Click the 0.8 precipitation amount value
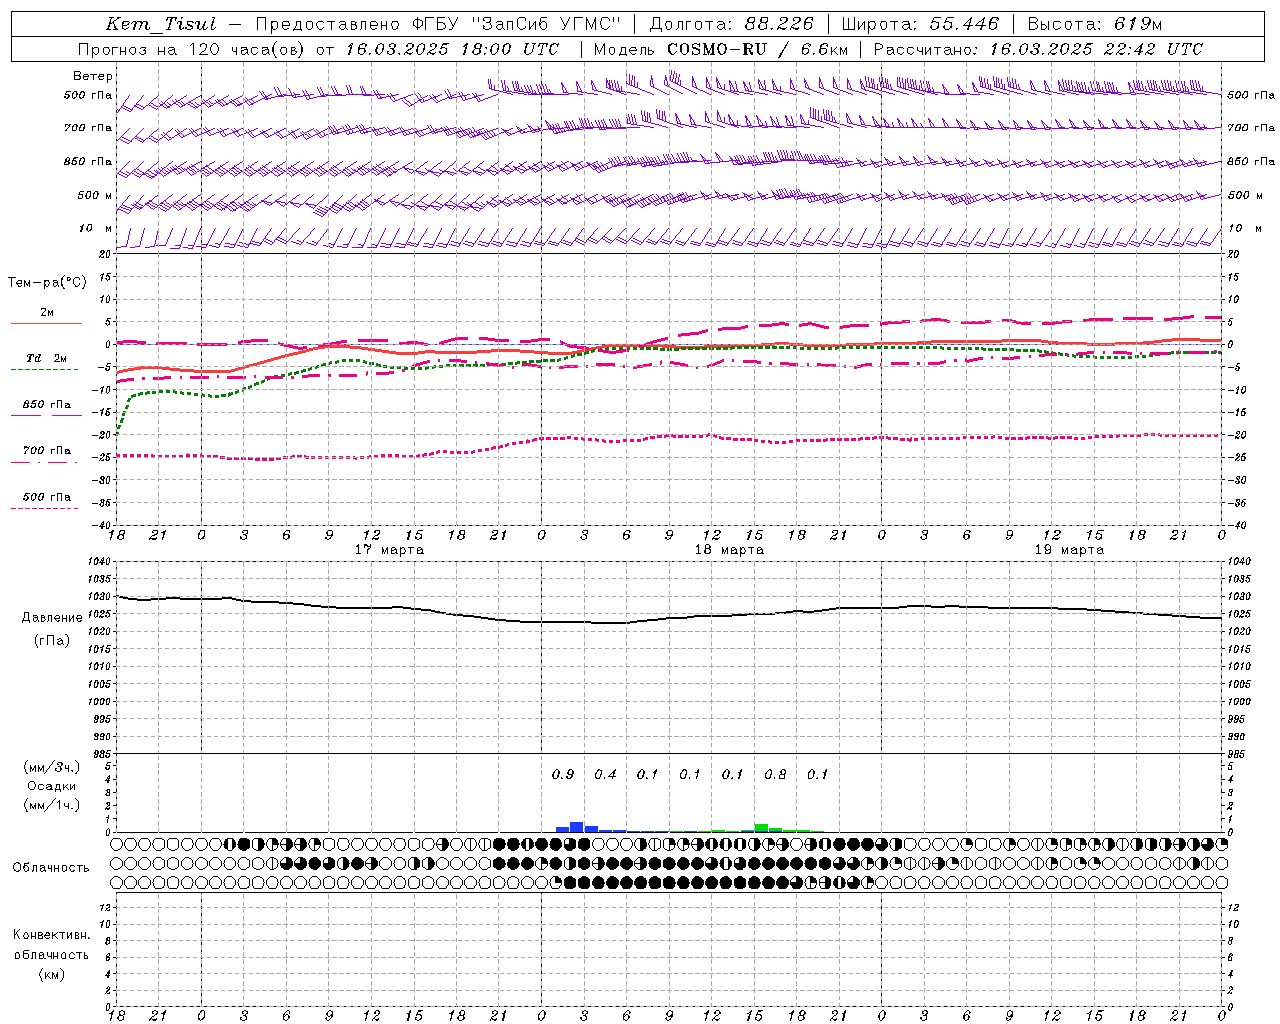 [775, 774]
